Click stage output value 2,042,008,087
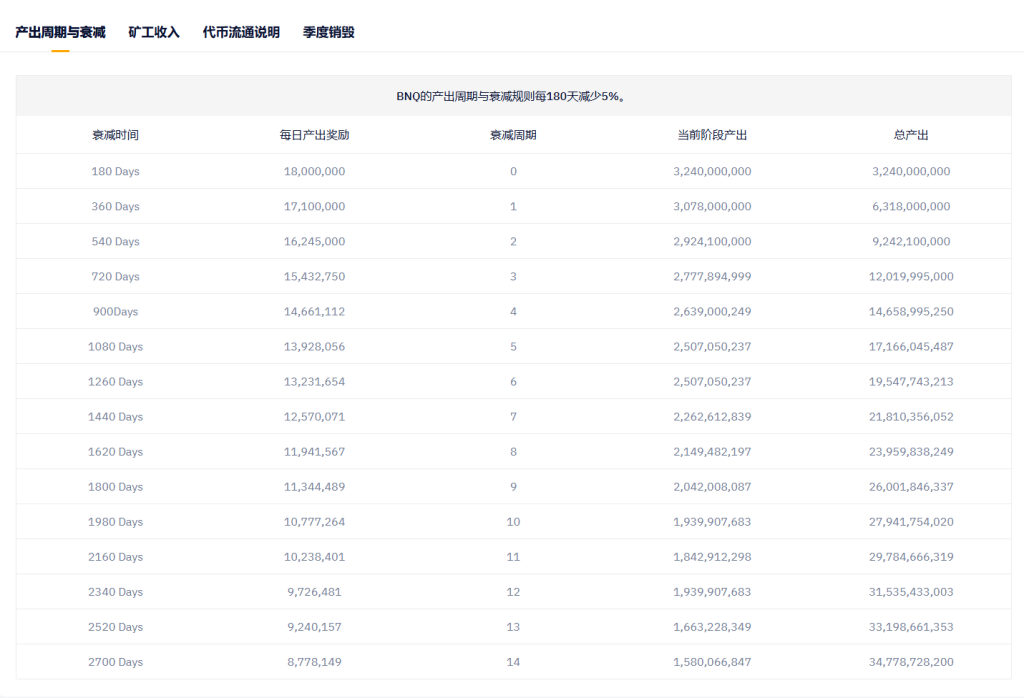Image resolution: width=1024 pixels, height=698 pixels. (712, 487)
